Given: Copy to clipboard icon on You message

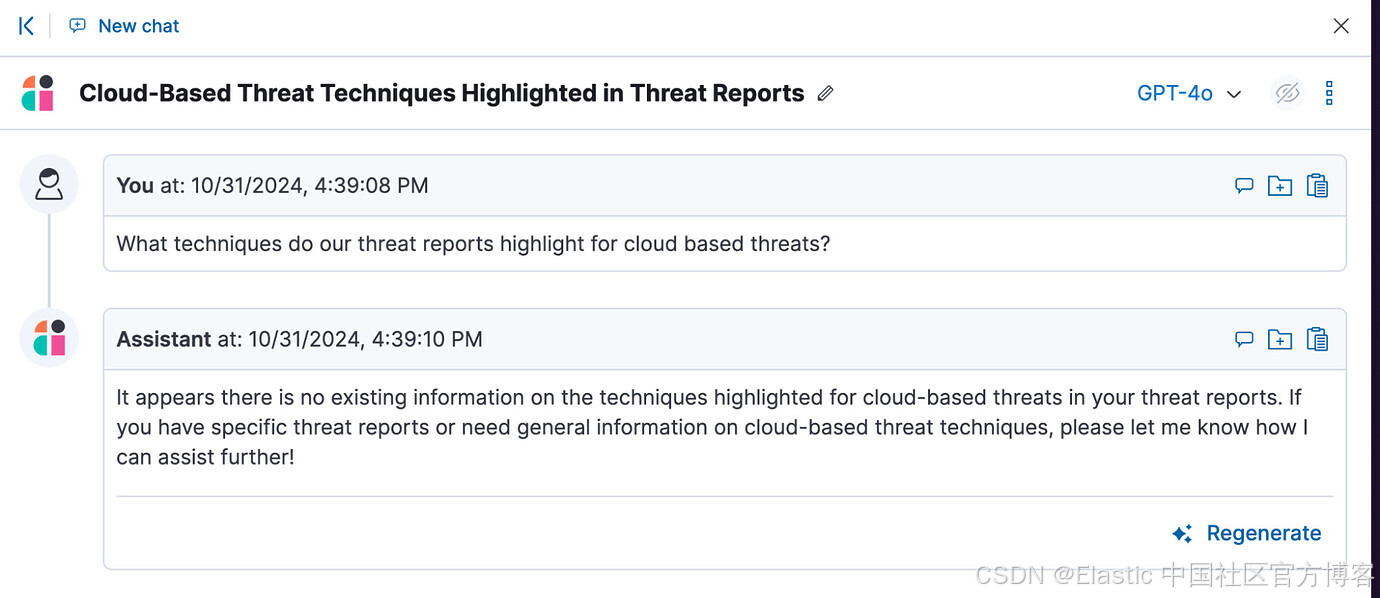Looking at the screenshot, I should [1318, 185].
